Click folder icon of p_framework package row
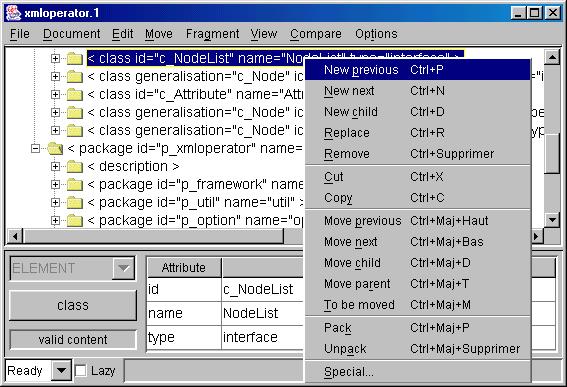567x387 pixels. (x=75, y=184)
